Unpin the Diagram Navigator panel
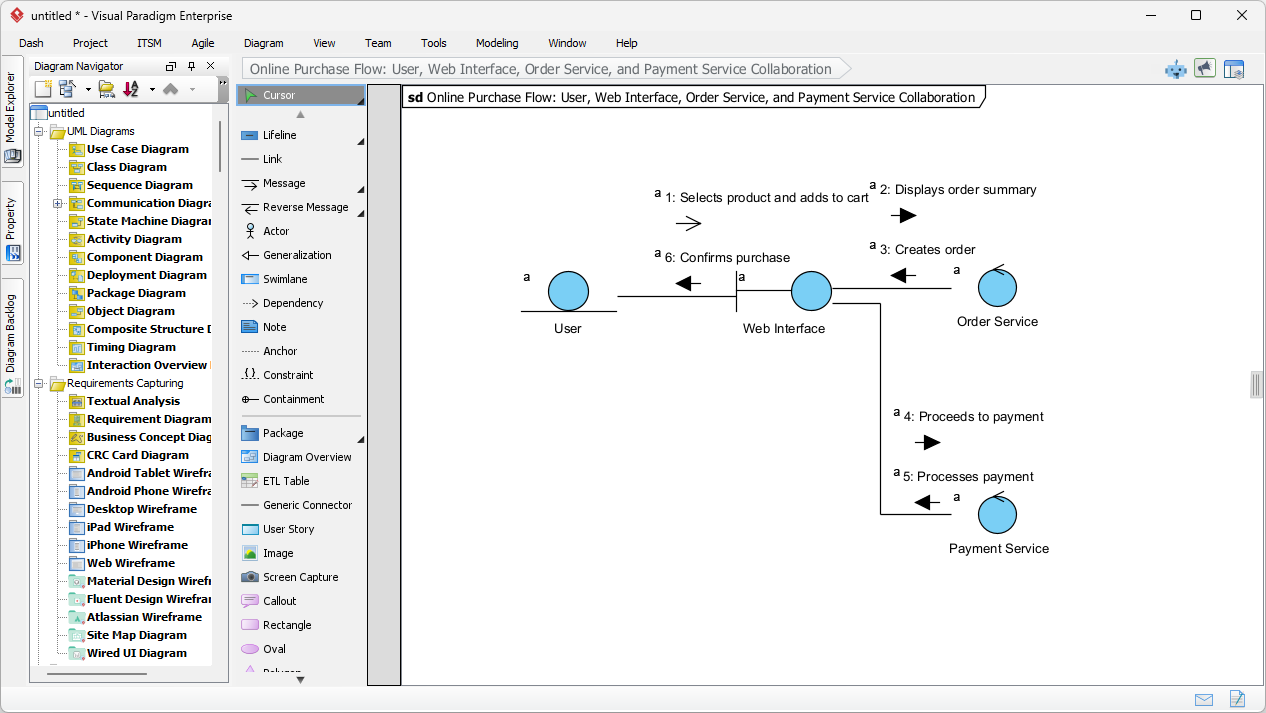1266x713 pixels. [191, 65]
